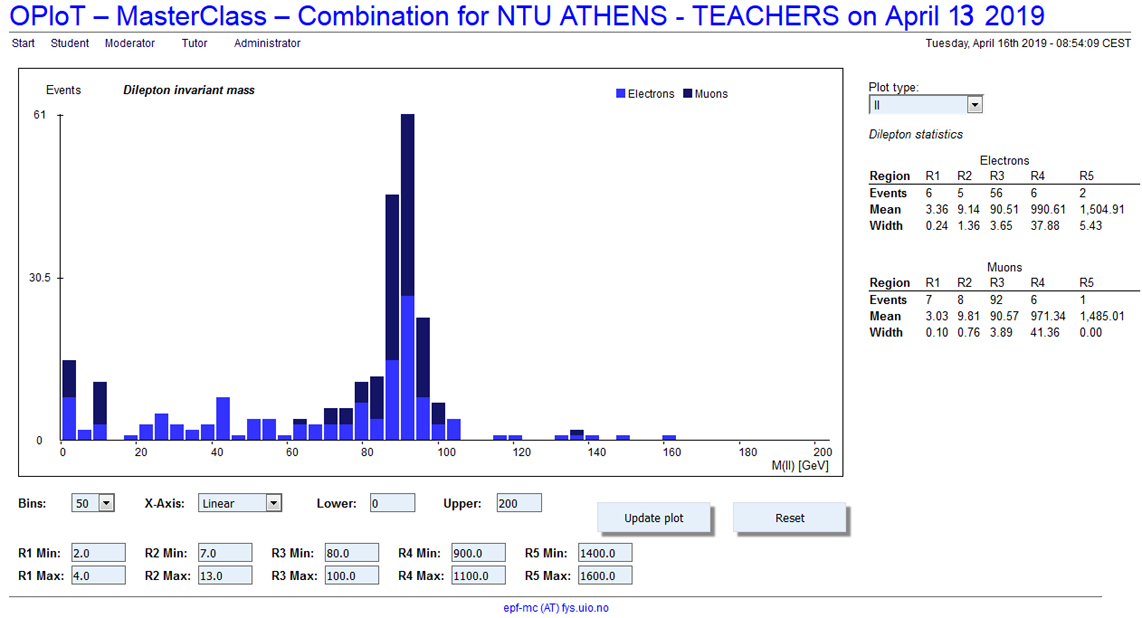Focus the Lower bound input field

tap(393, 503)
